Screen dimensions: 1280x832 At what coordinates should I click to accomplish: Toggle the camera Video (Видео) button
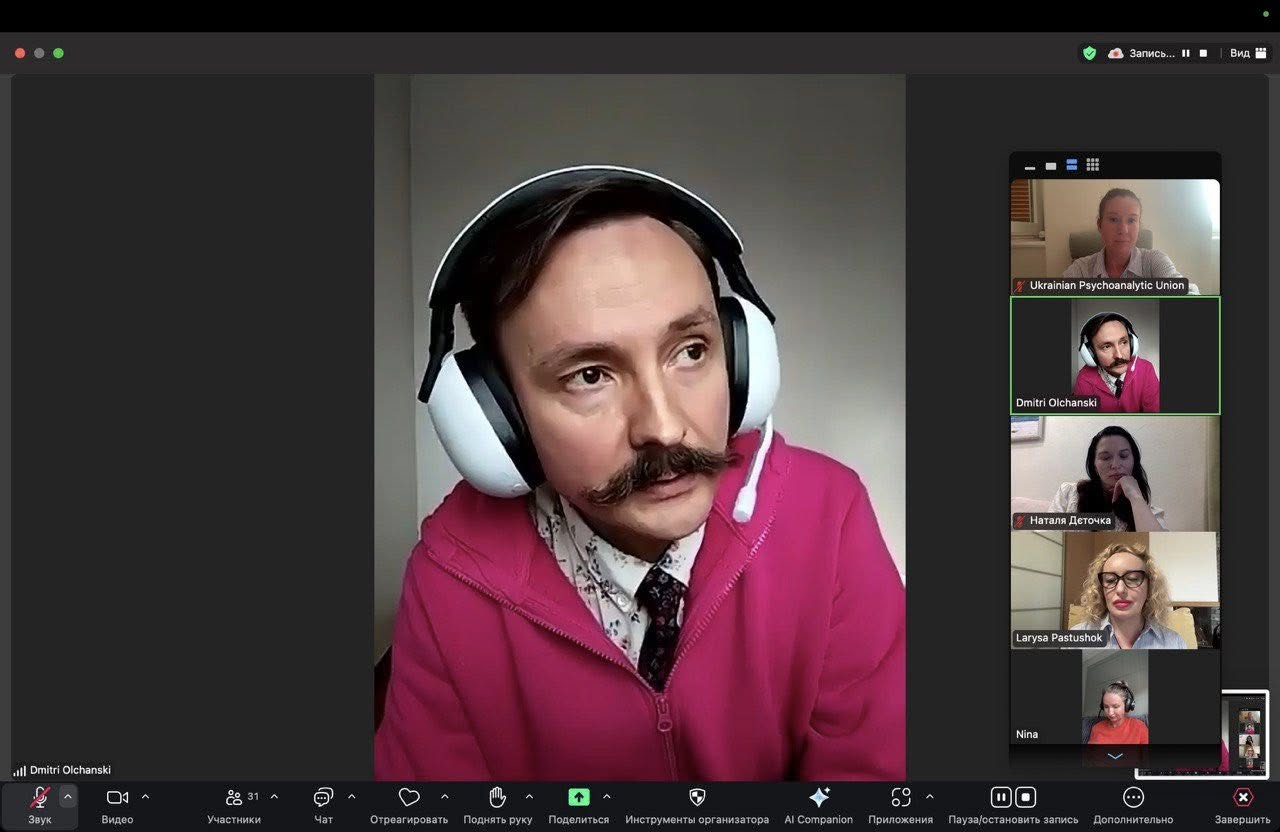[117, 797]
